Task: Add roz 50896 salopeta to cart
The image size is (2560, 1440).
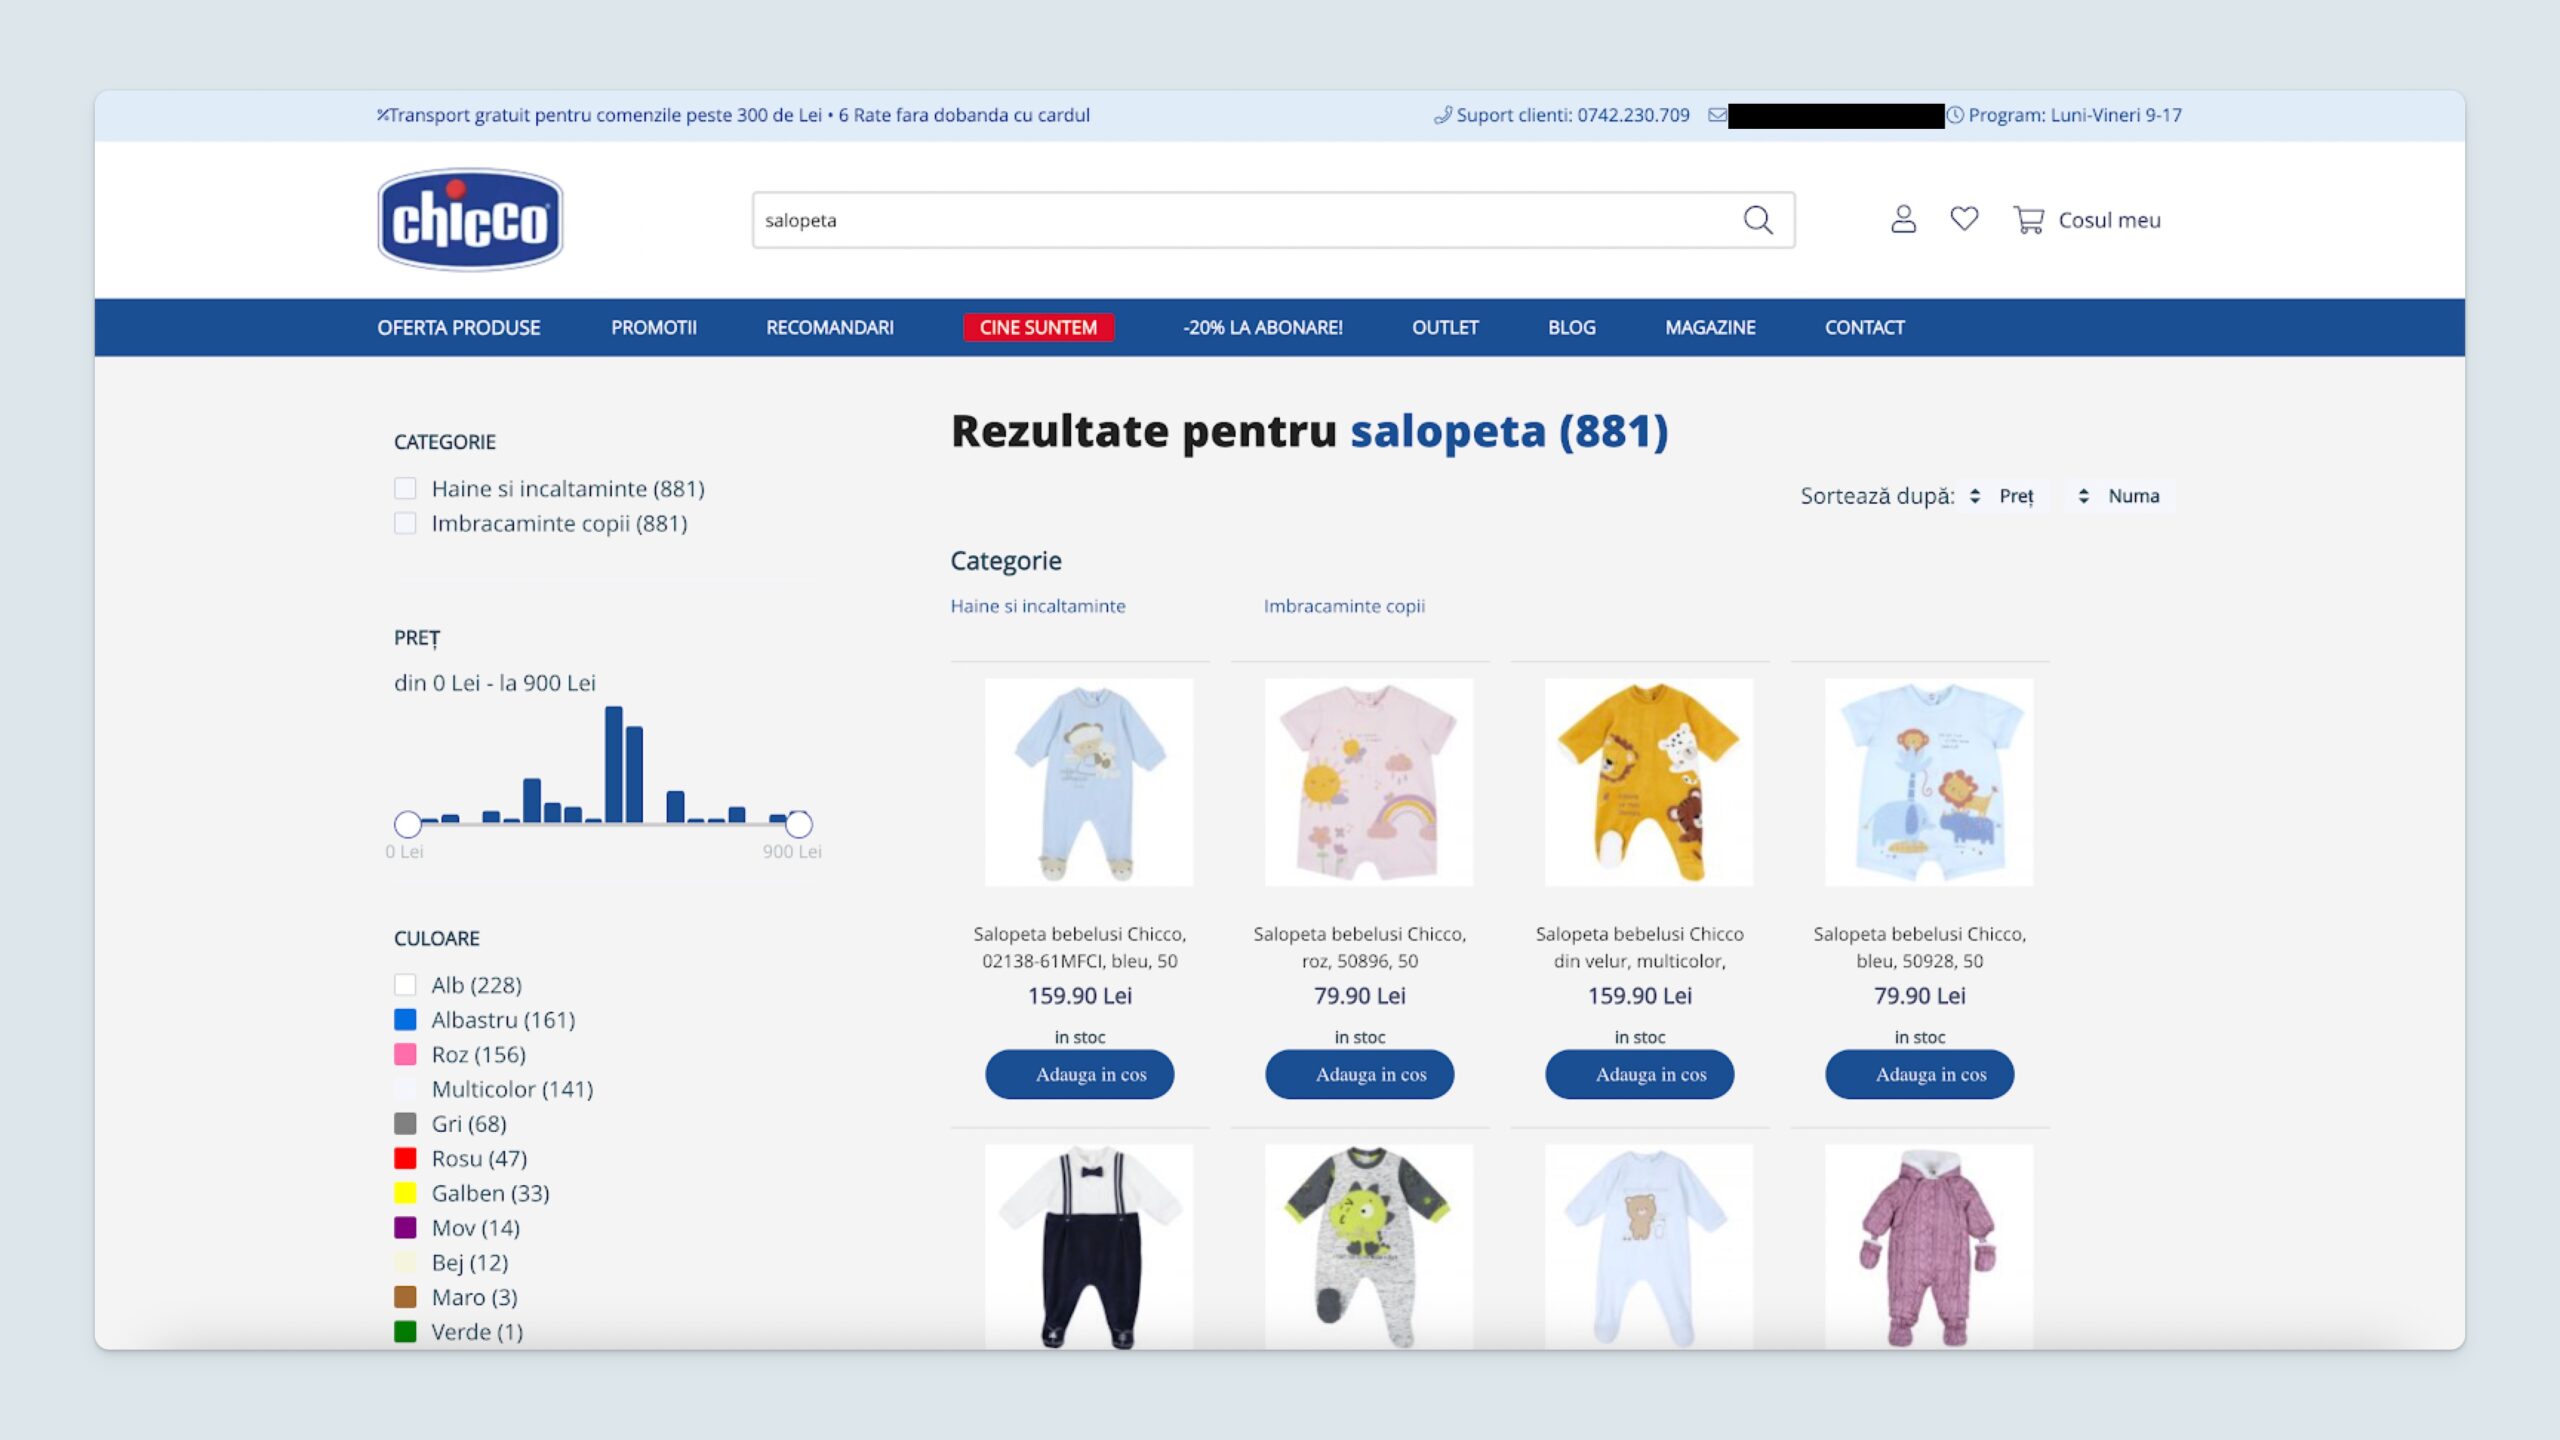Action: tap(1360, 1075)
